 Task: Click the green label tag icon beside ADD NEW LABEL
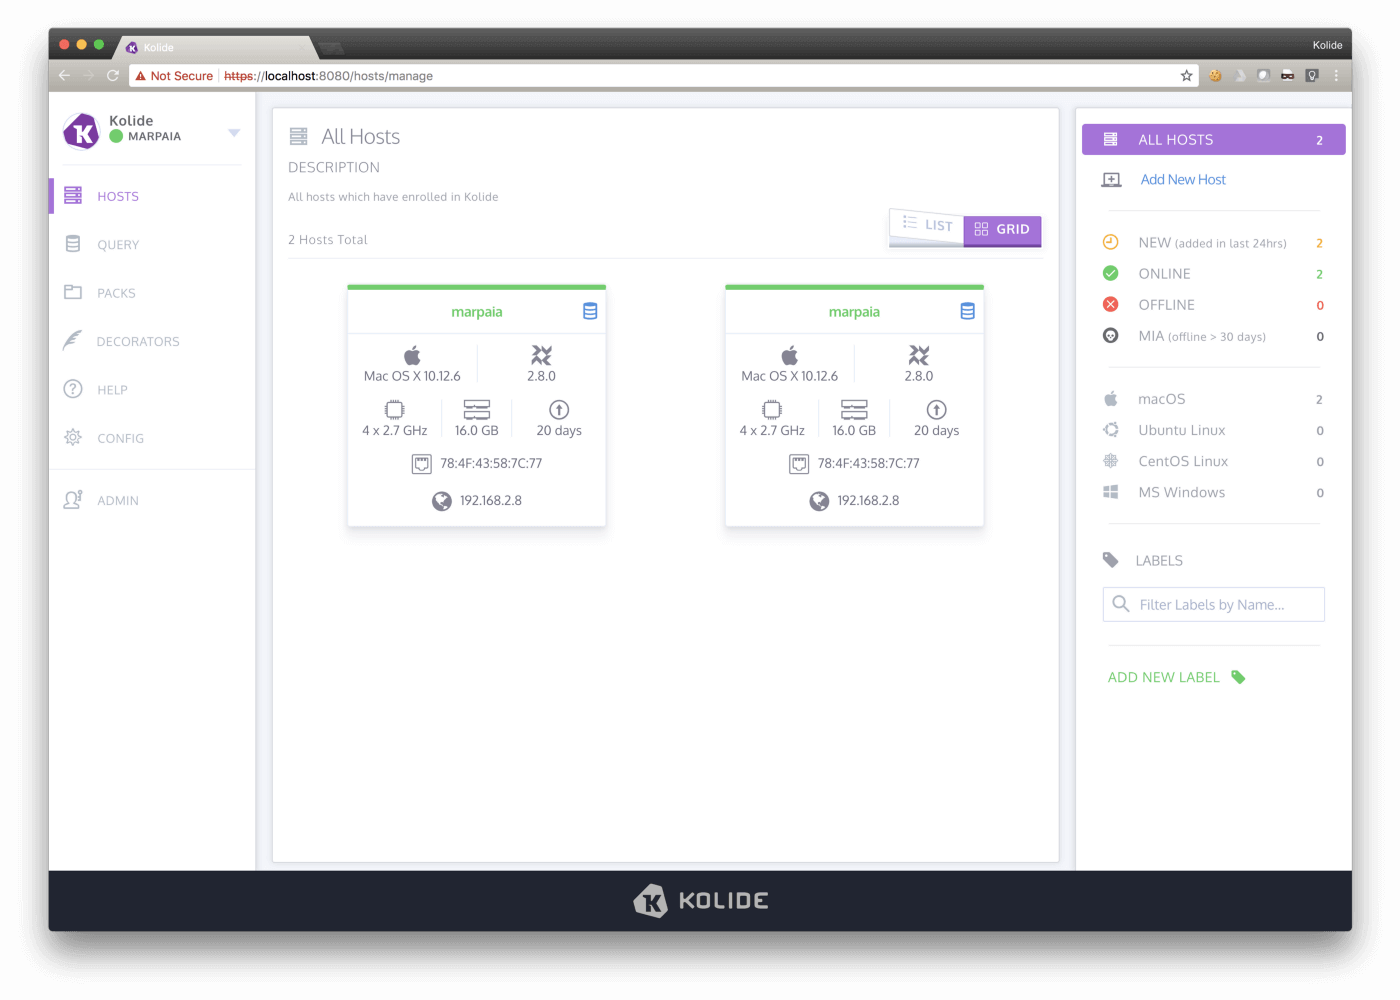tap(1238, 677)
